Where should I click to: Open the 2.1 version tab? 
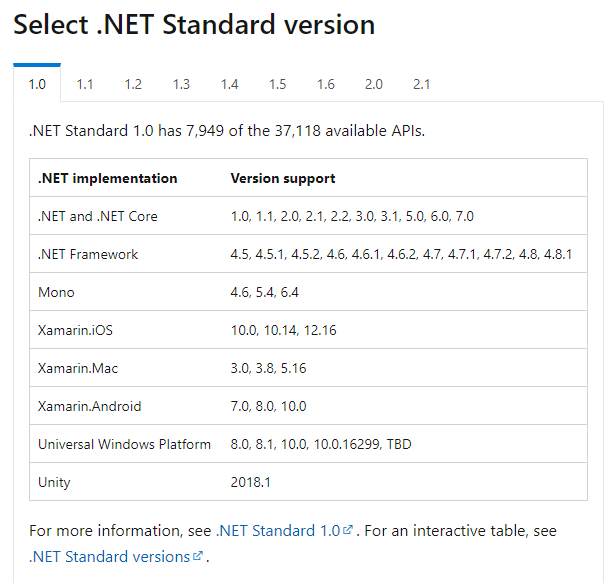coord(421,84)
